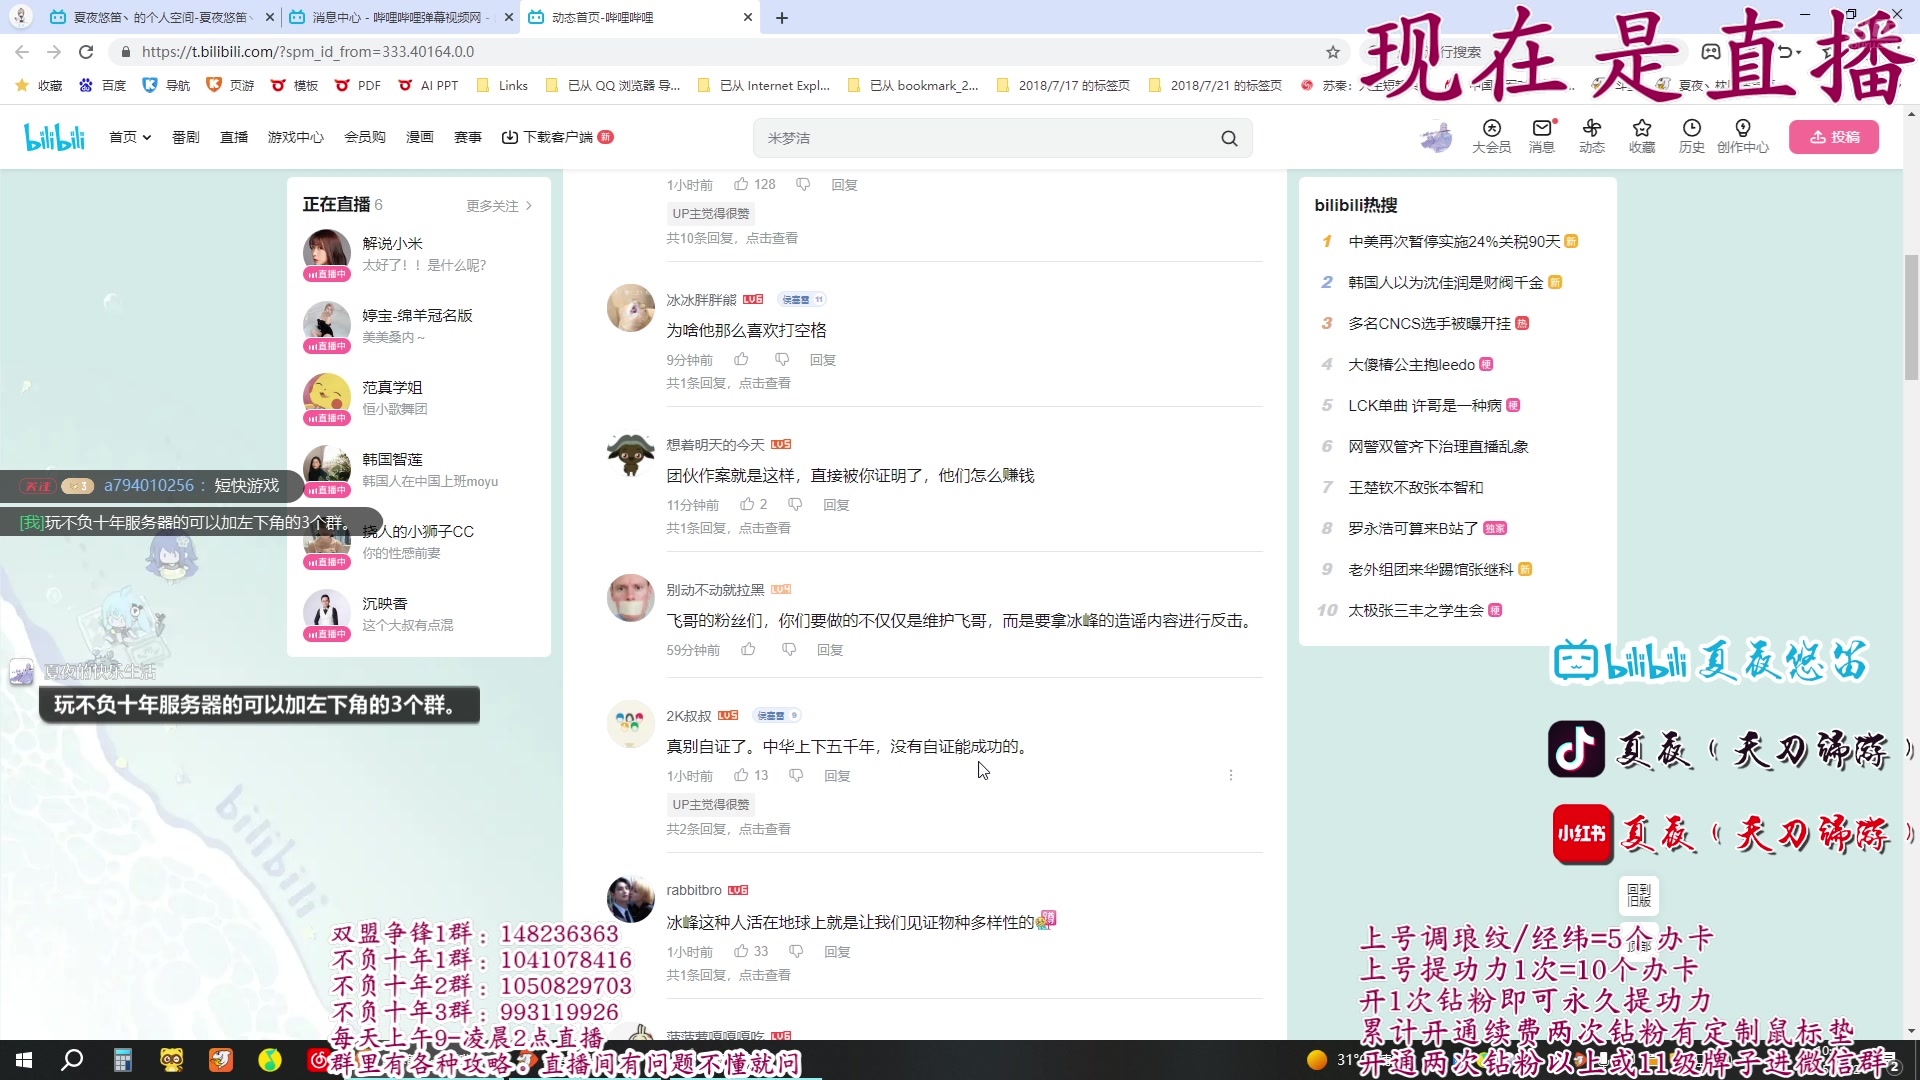Image resolution: width=1920 pixels, height=1080 pixels.
Task: Expand replies under rabbitbro comment
Action: click(729, 975)
